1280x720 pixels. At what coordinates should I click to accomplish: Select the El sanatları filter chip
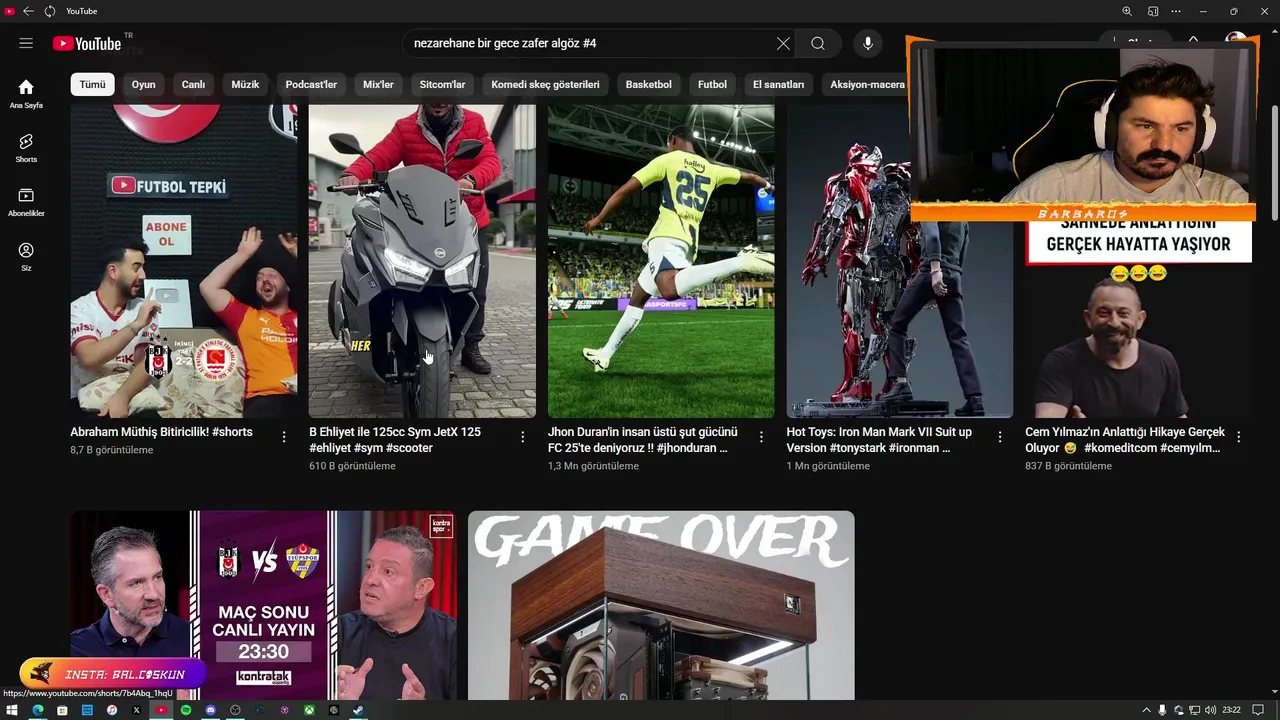click(778, 85)
